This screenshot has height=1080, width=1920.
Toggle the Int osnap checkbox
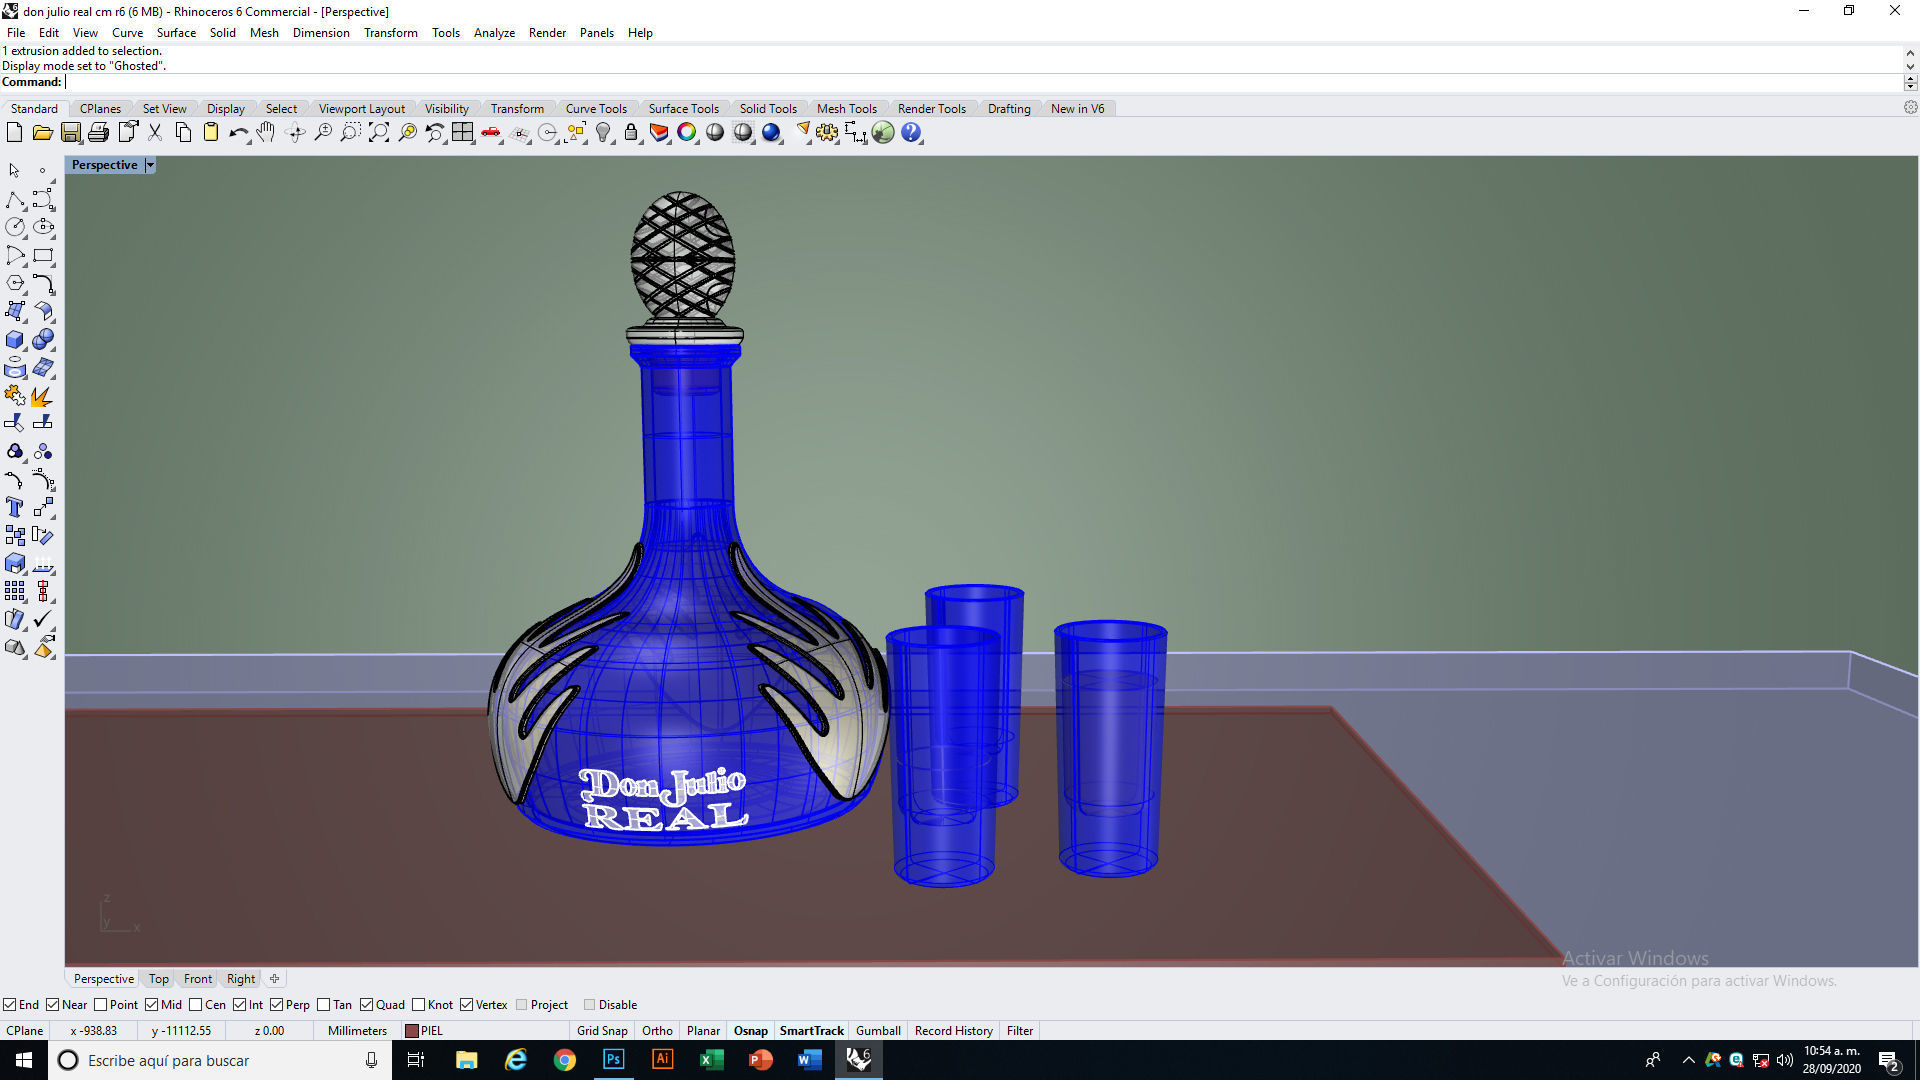point(240,1005)
